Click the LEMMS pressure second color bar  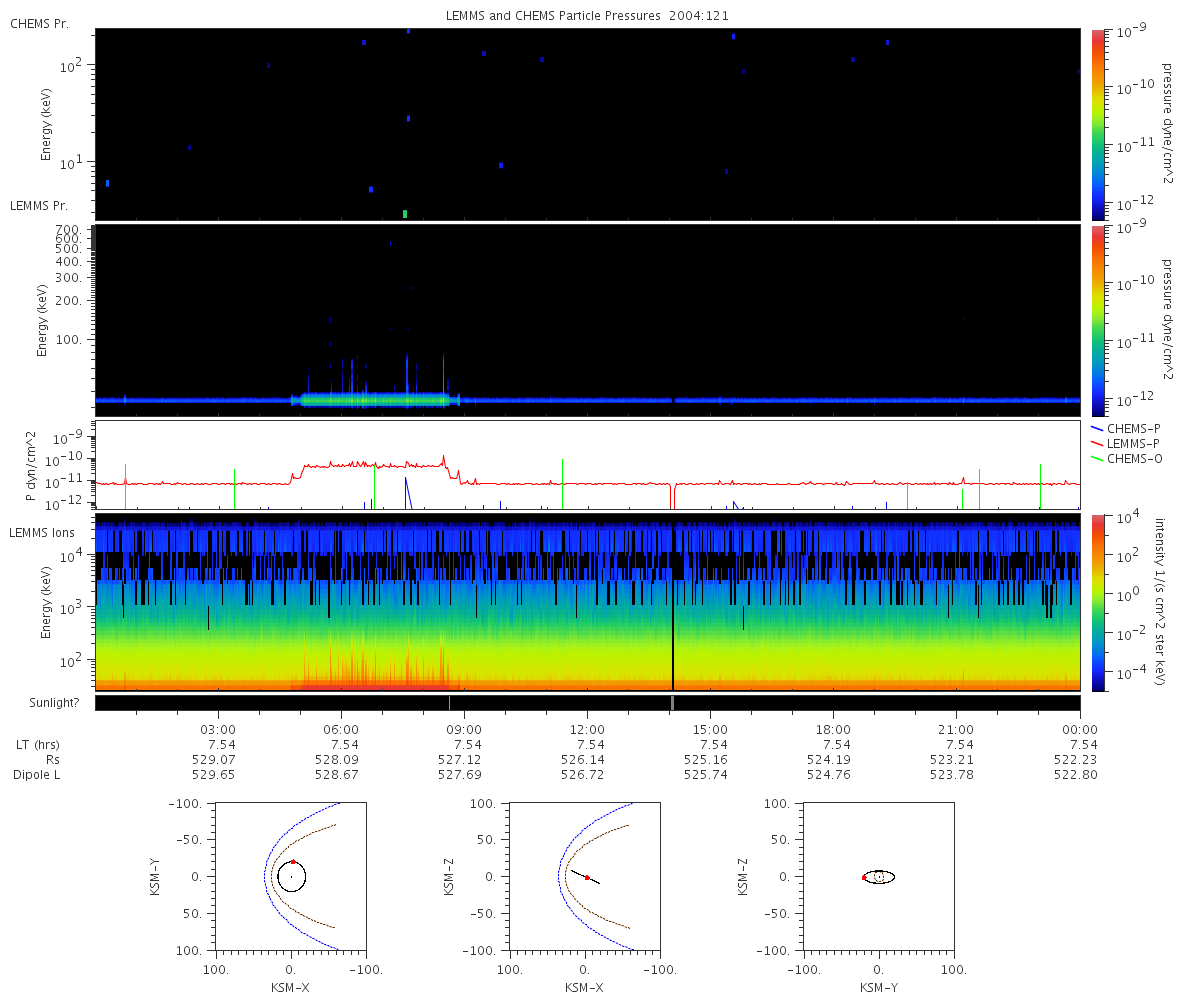(x=1097, y=320)
